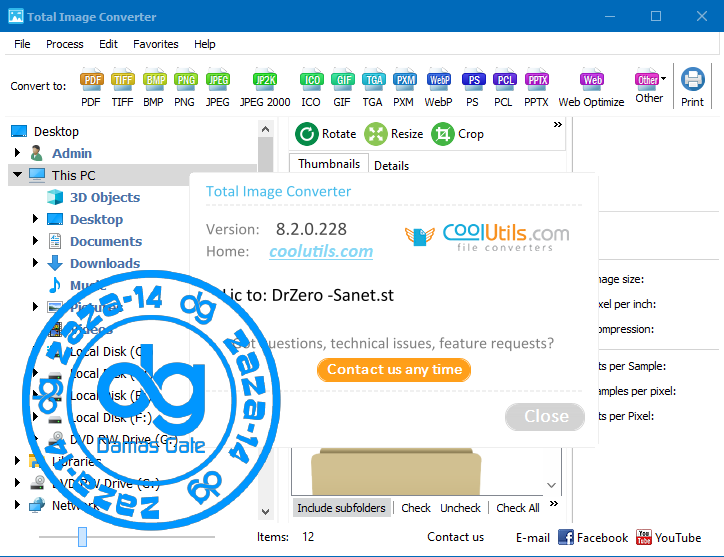This screenshot has height=557, width=724.
Task: Click Contact us any time button
Action: 394,370
